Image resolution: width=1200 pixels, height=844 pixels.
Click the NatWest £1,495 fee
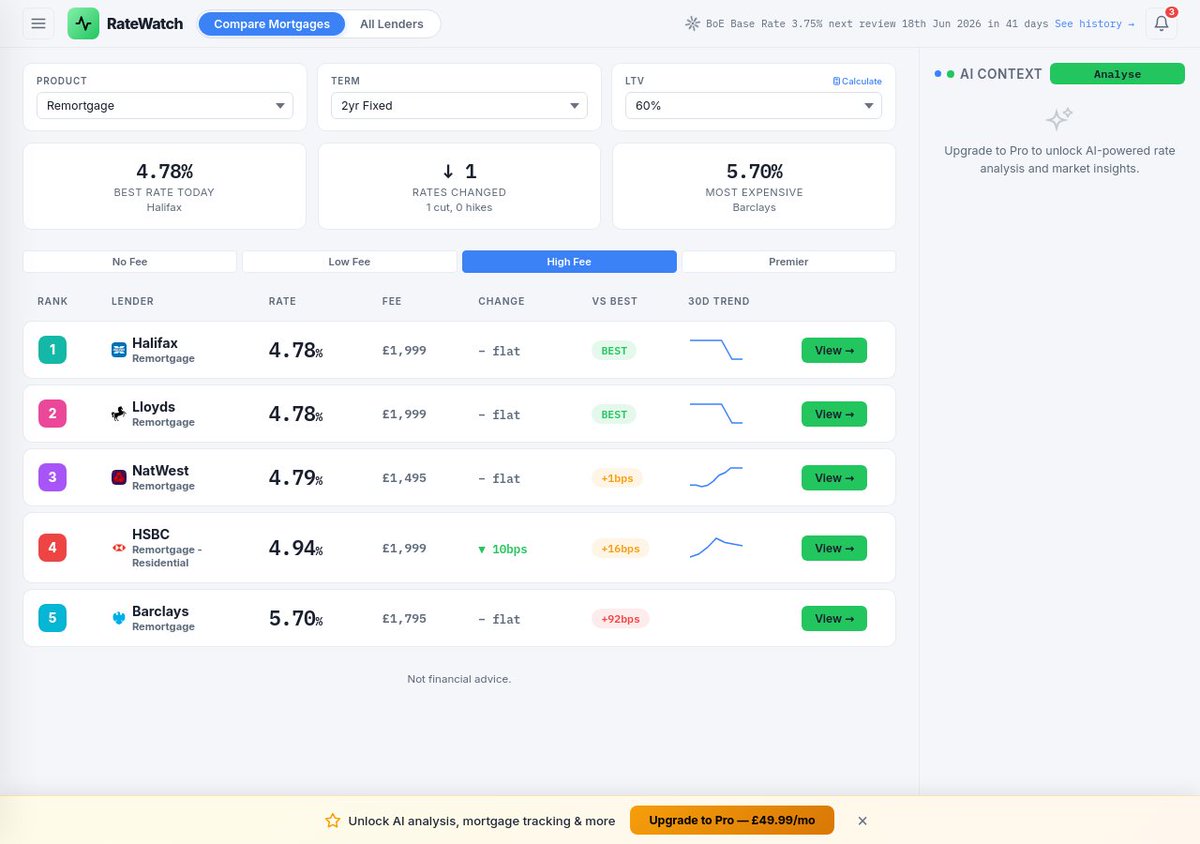click(x=404, y=478)
